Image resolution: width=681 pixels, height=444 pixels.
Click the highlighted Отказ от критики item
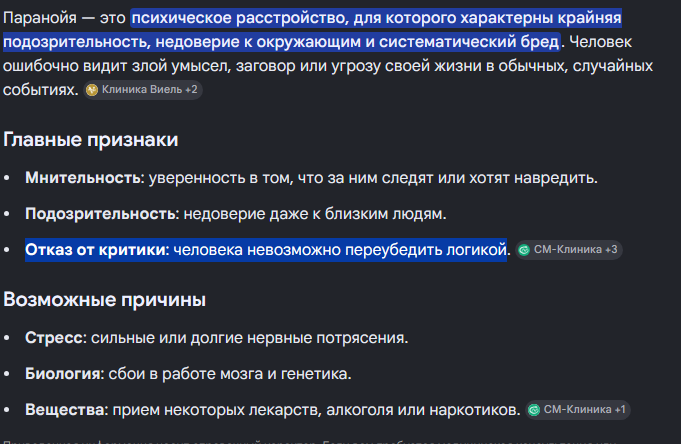266,250
